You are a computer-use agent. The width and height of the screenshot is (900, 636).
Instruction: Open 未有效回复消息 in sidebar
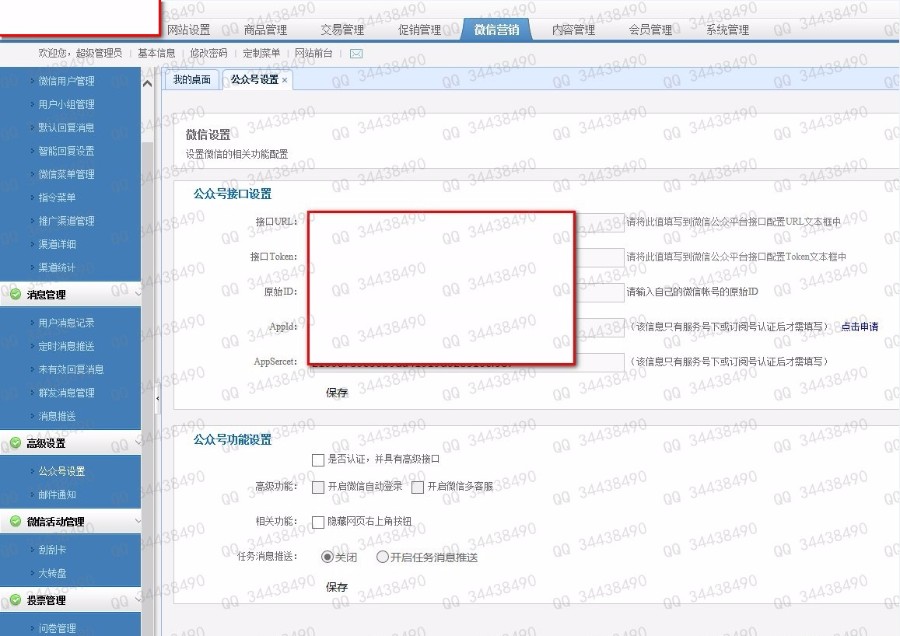(x=71, y=369)
